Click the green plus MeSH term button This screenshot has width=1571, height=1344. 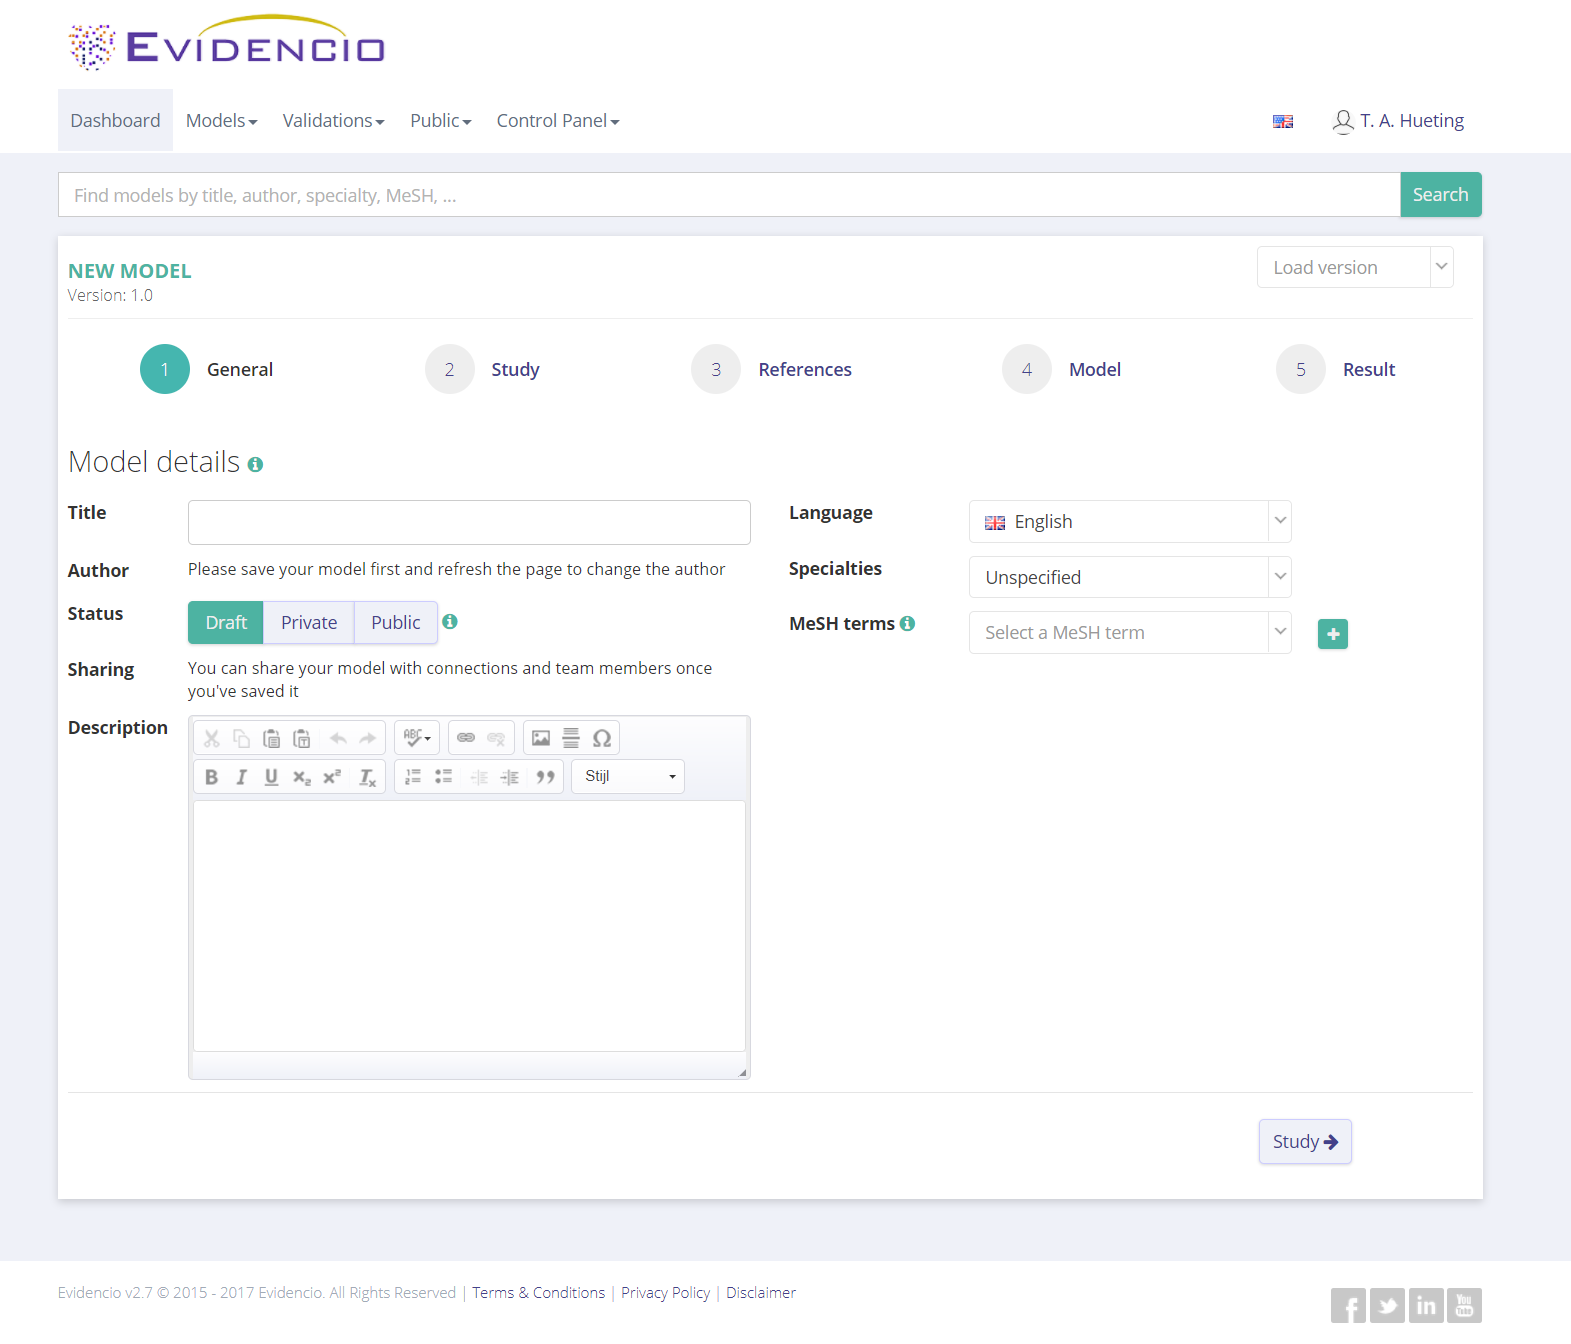[x=1332, y=634]
